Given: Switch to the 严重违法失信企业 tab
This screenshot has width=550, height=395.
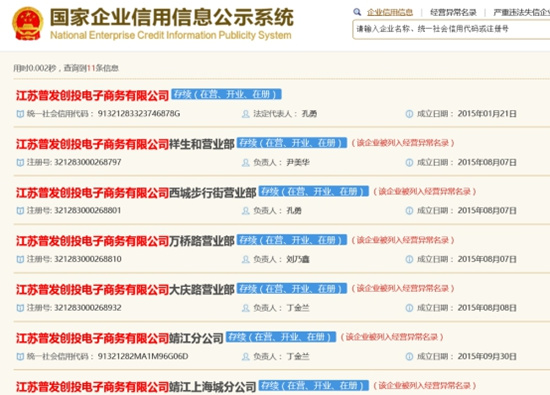Looking at the screenshot, I should 521,13.
